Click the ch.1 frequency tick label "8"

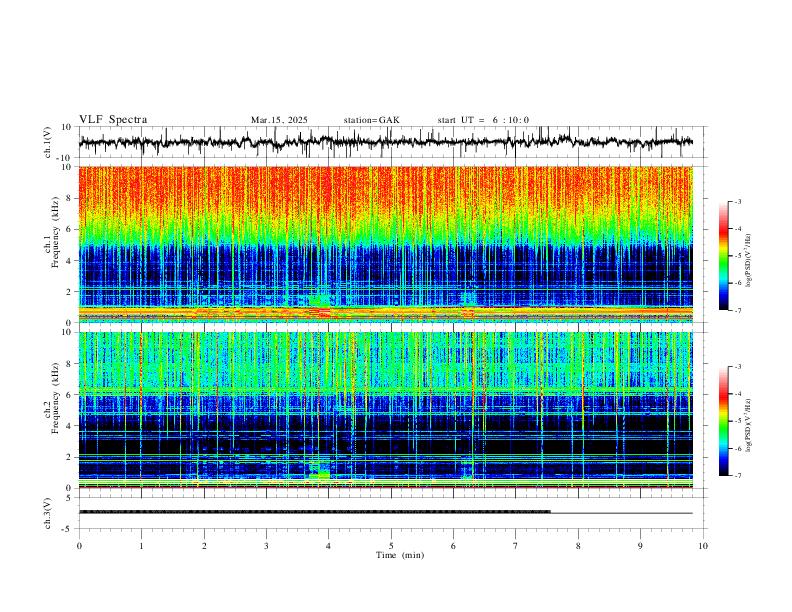69,198
